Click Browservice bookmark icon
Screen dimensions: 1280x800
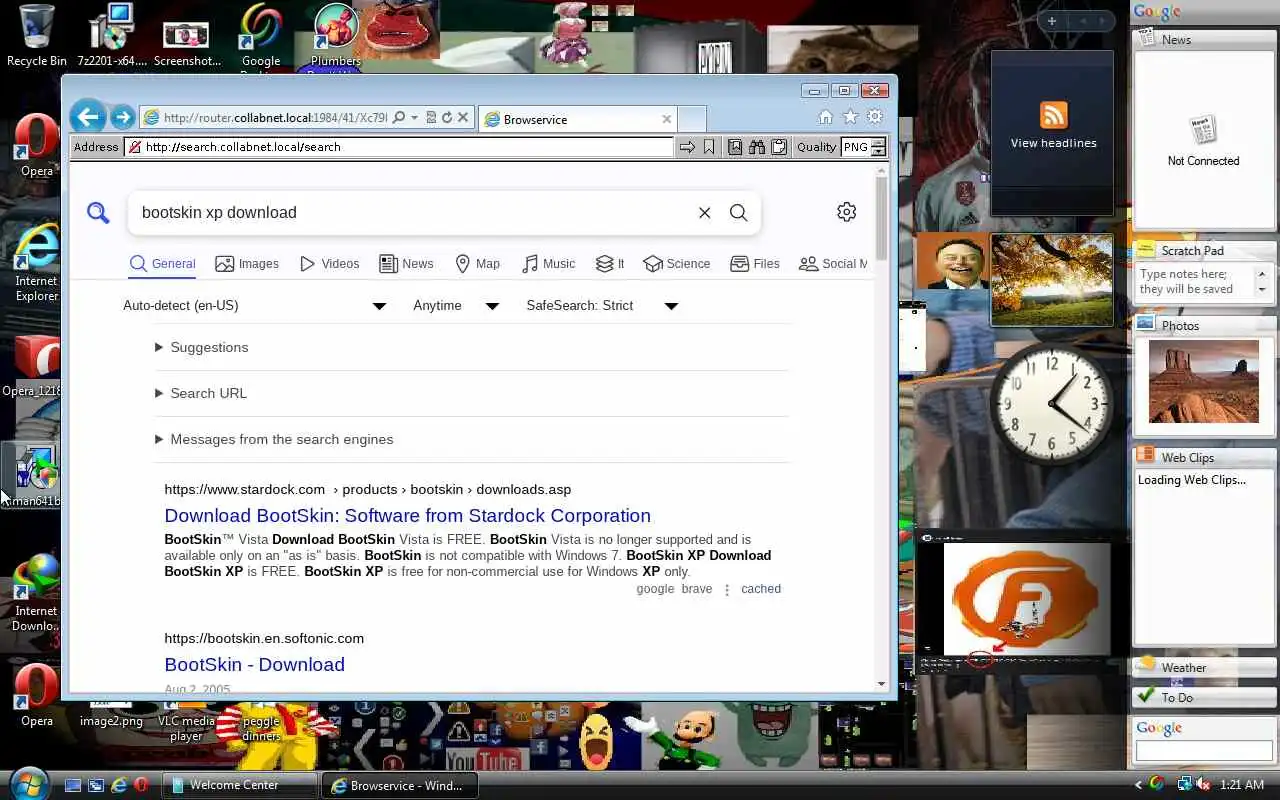(x=709, y=147)
